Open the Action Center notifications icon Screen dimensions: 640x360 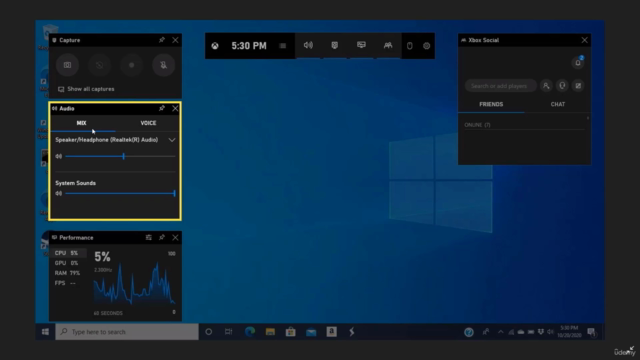pyautogui.click(x=591, y=332)
